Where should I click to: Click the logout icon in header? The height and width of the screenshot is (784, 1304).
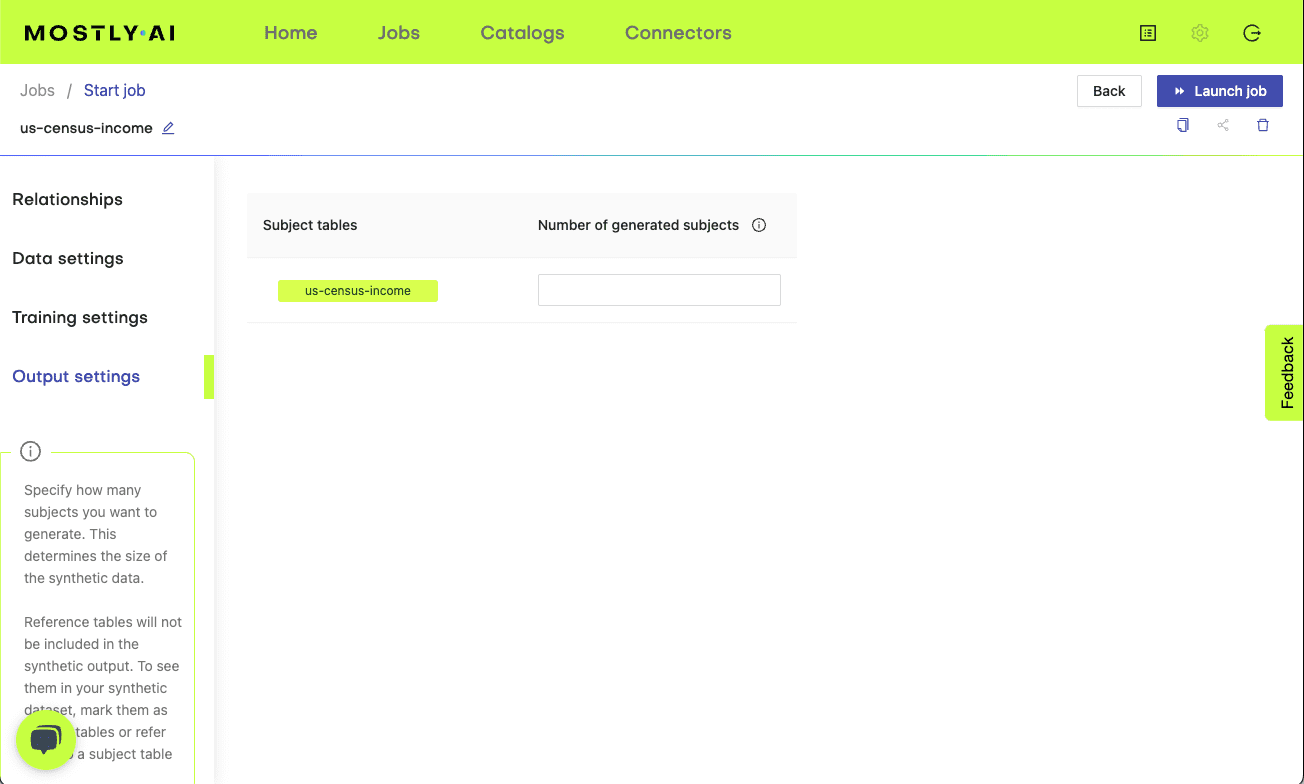pos(1252,33)
